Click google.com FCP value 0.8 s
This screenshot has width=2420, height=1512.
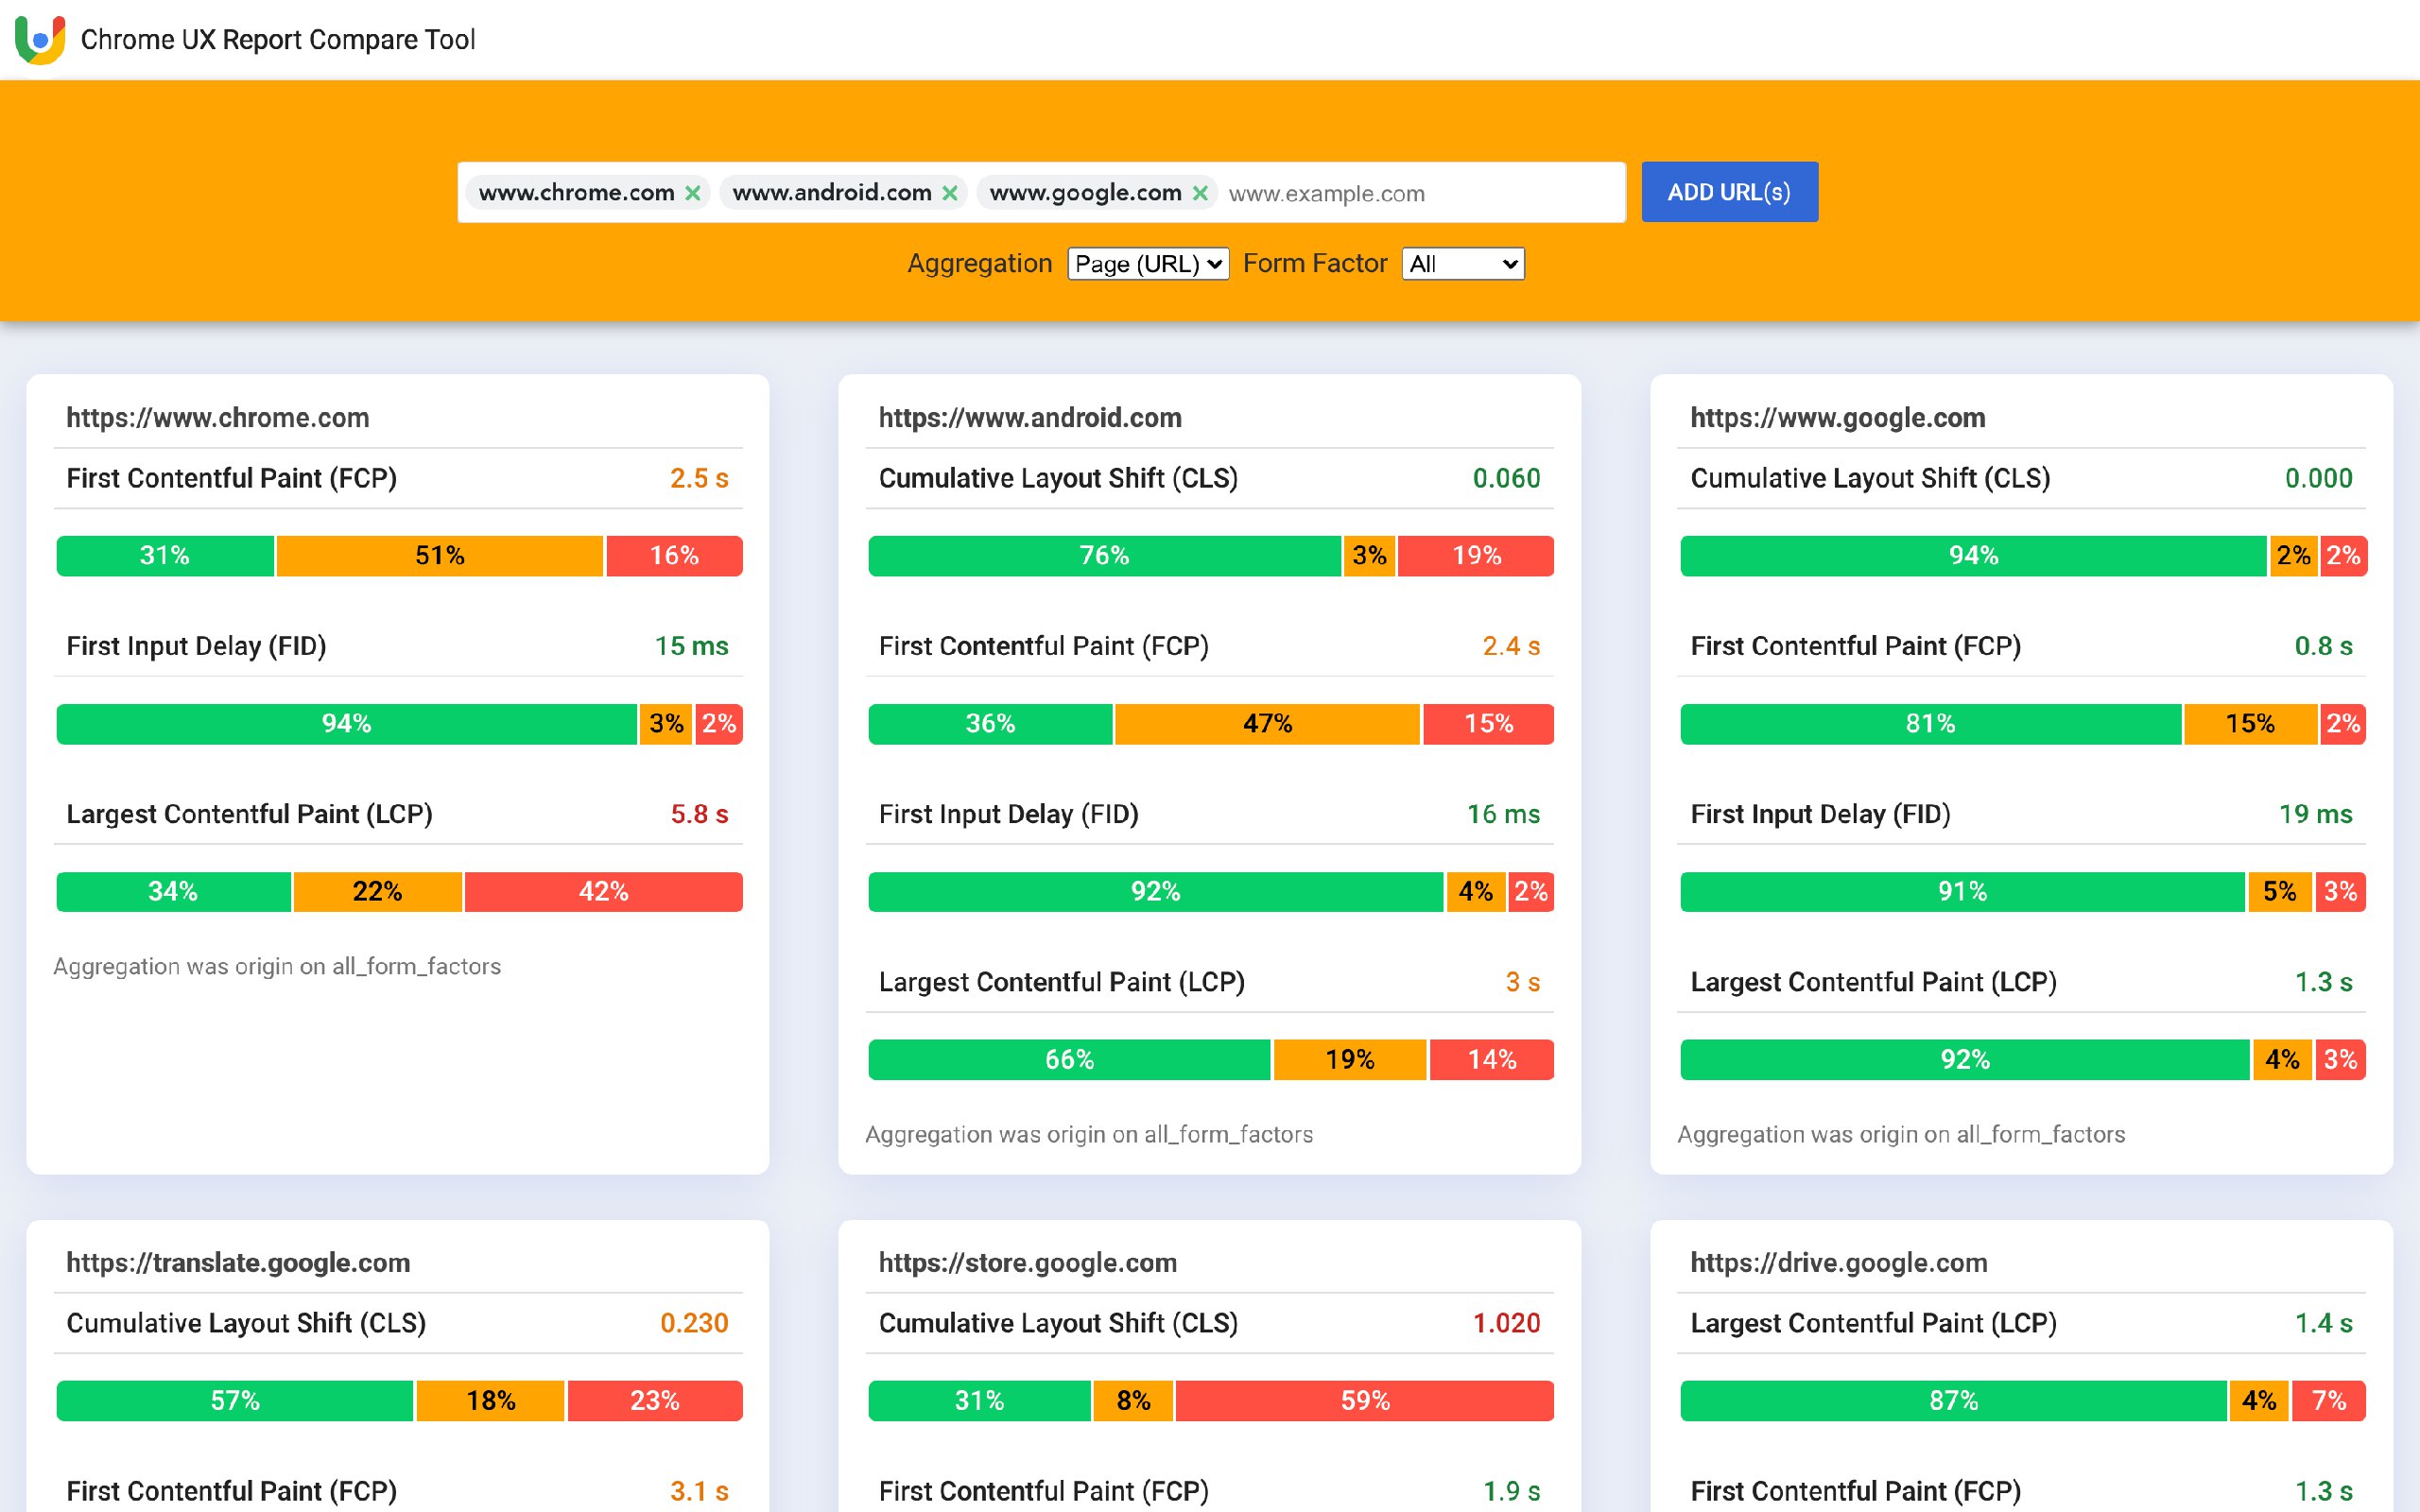[x=2323, y=647]
